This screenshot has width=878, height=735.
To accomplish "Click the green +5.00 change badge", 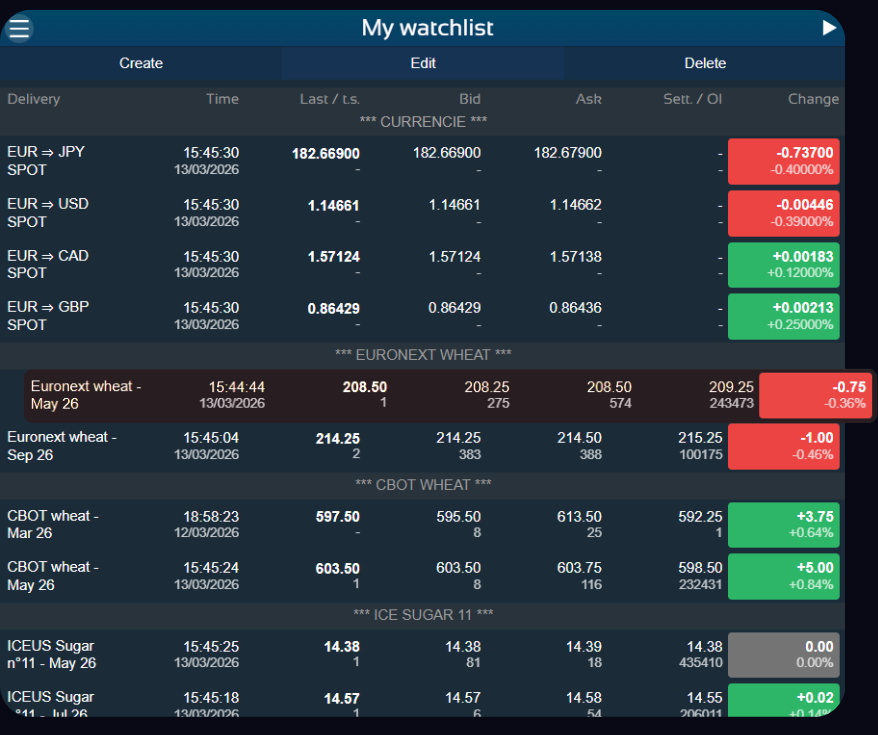I will (x=783, y=576).
